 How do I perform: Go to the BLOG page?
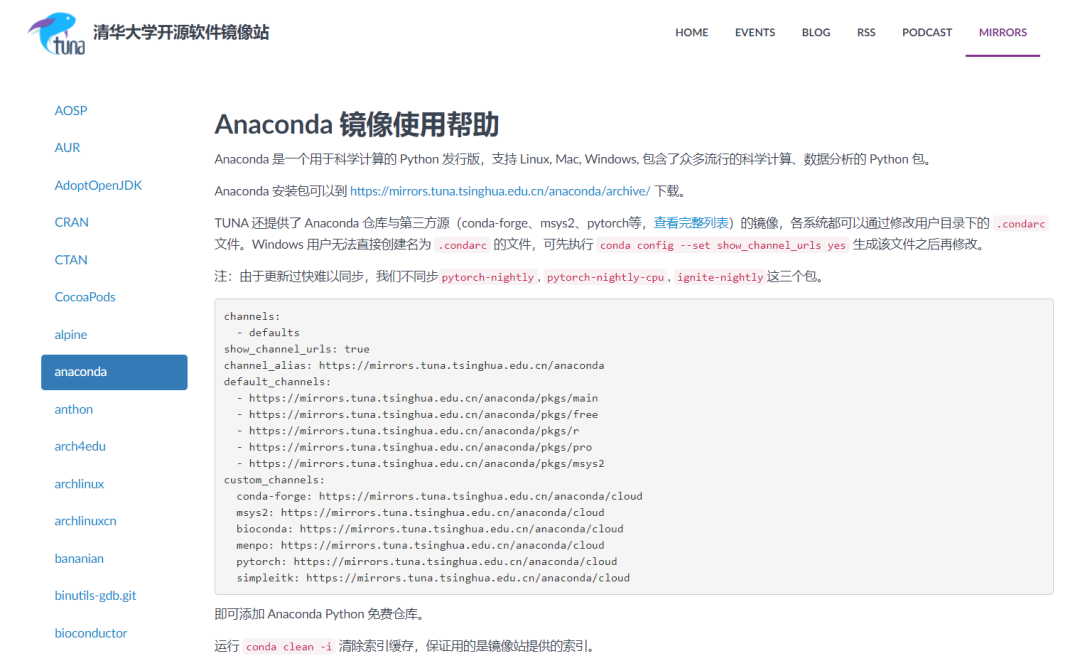coord(816,32)
